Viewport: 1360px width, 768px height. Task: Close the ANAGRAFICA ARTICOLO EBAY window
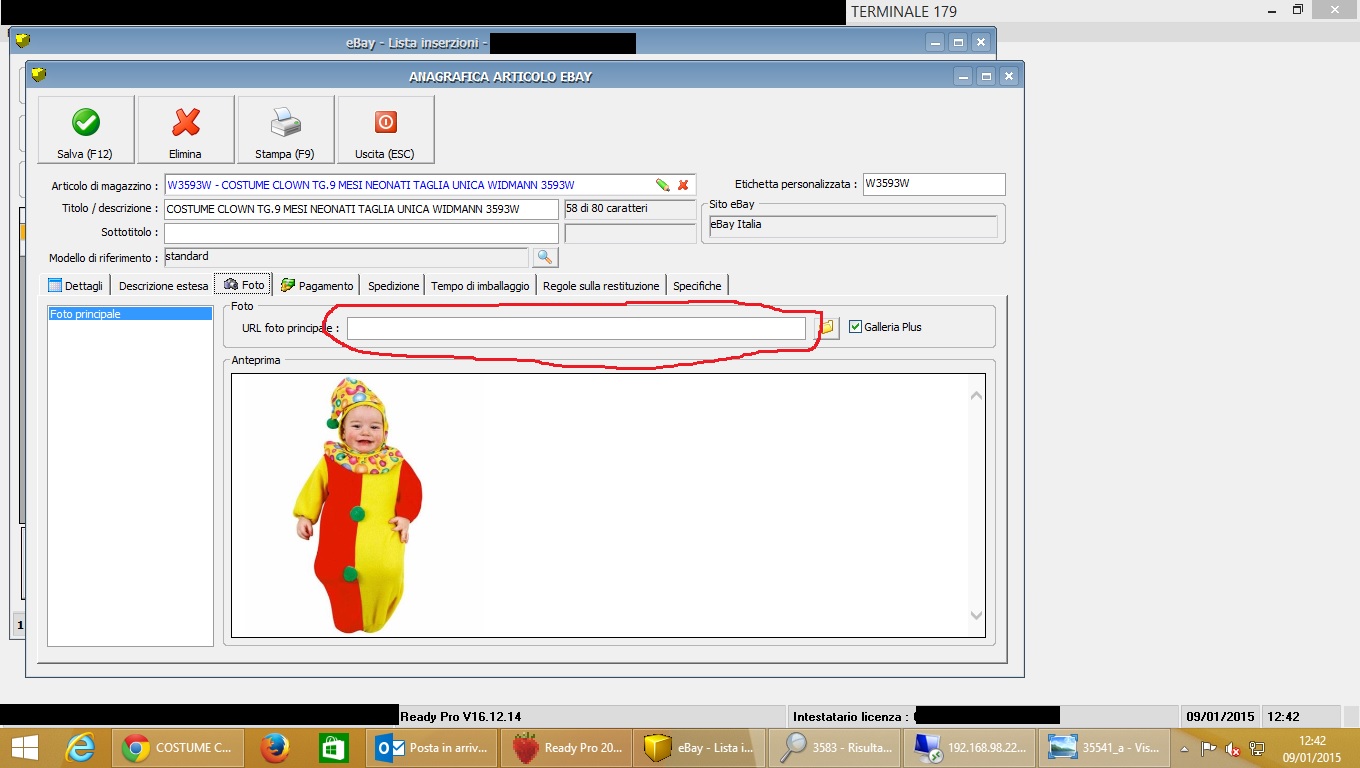pos(1009,76)
